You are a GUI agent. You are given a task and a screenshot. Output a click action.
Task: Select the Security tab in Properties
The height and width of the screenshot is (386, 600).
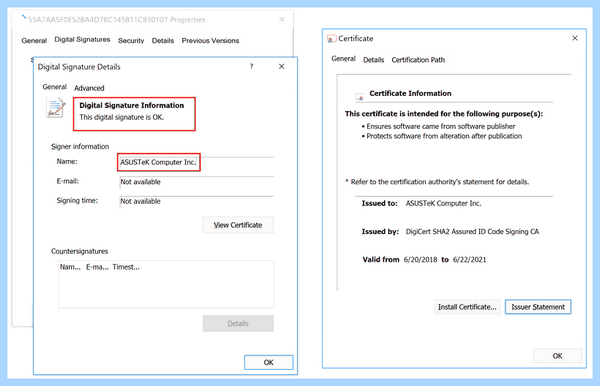click(x=131, y=41)
